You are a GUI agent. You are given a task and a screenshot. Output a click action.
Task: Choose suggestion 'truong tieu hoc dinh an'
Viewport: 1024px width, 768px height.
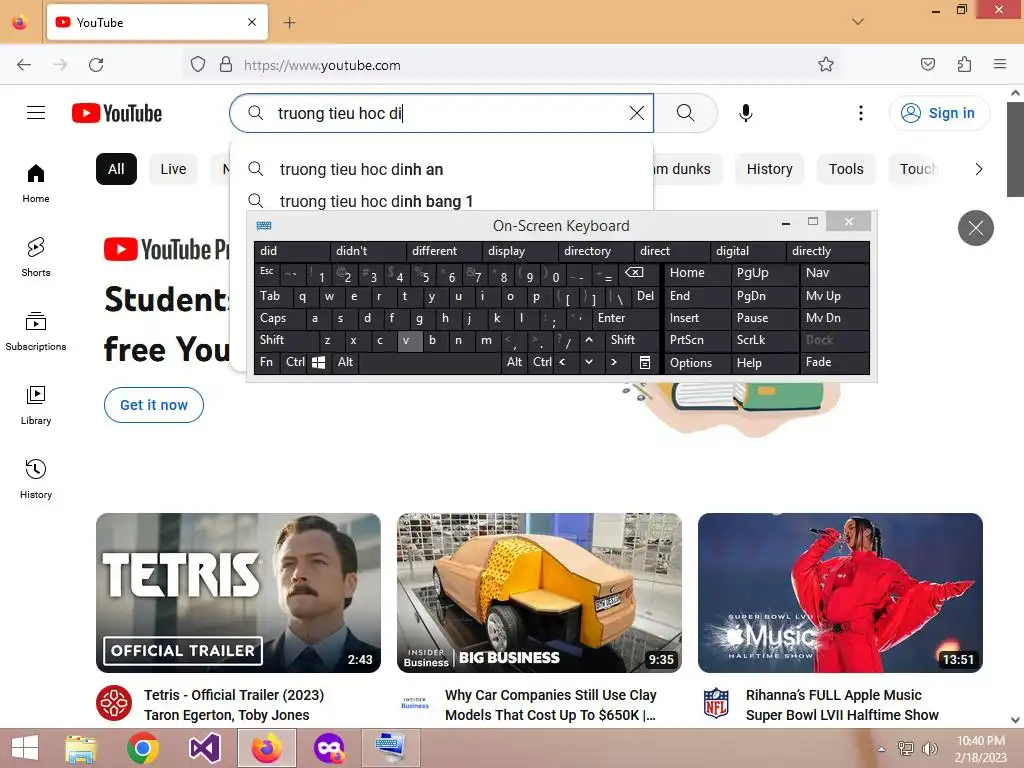point(441,169)
